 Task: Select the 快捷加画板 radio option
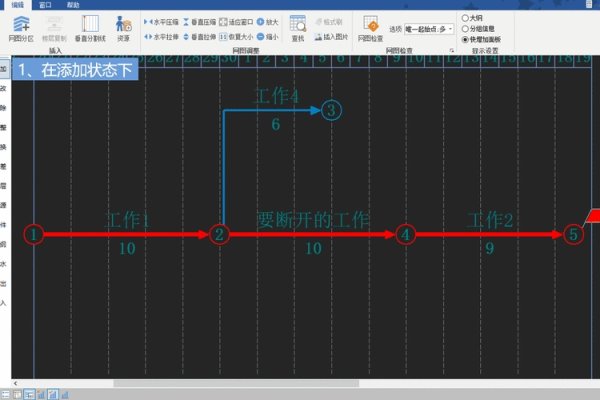(x=465, y=39)
